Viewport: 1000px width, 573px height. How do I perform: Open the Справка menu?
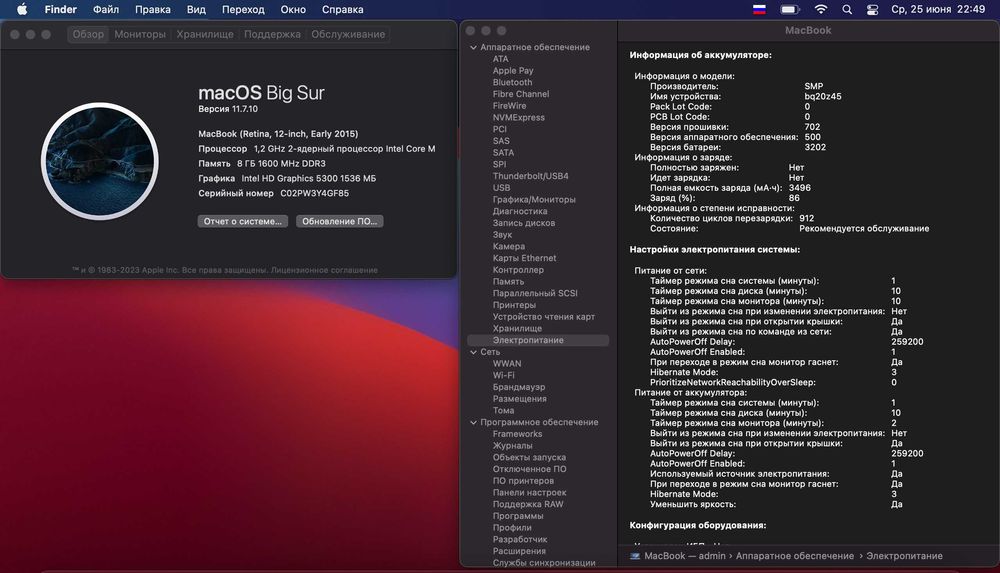pyautogui.click(x=342, y=10)
